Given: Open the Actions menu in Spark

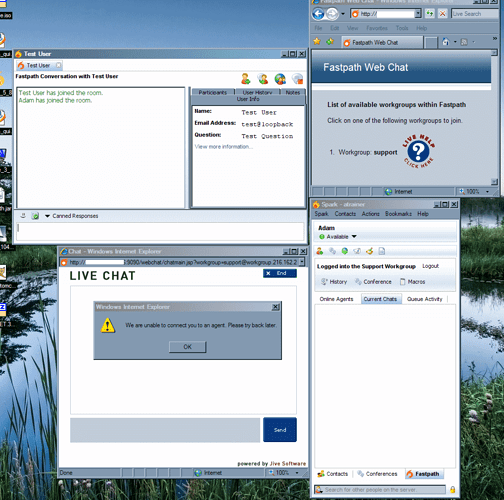Looking at the screenshot, I should (x=370, y=214).
